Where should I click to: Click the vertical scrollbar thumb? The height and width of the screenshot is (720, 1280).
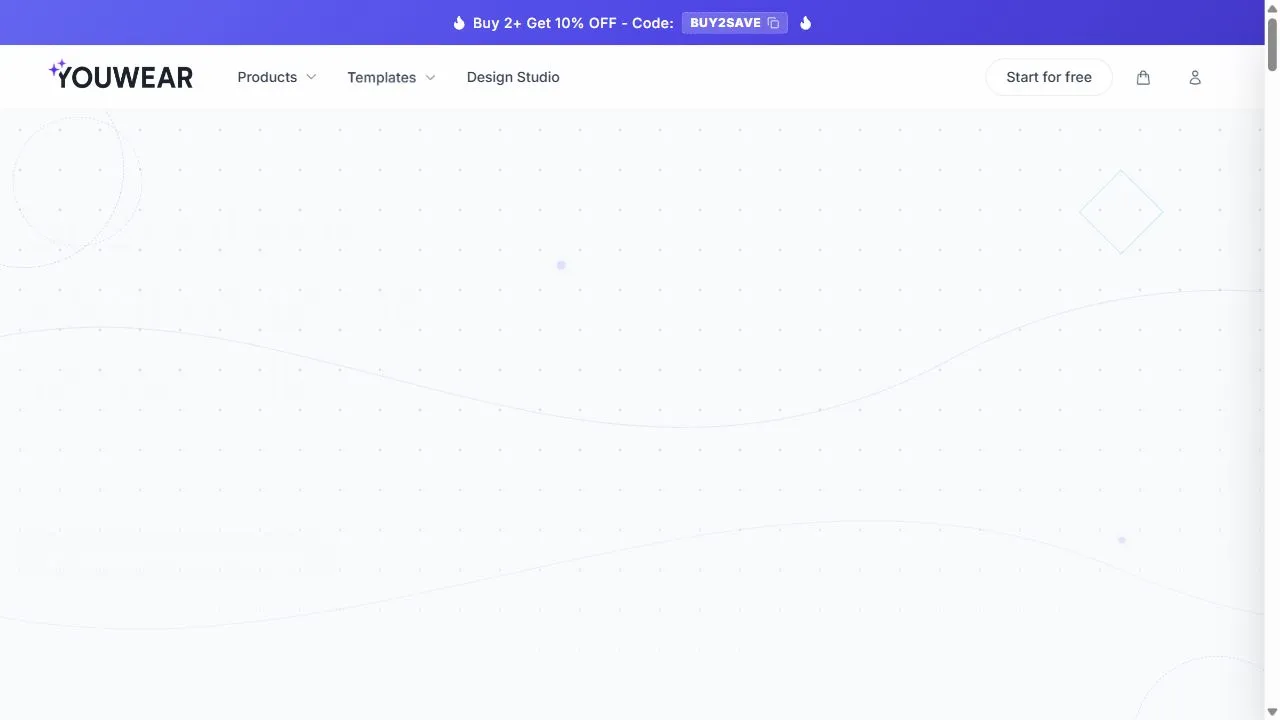tap(1272, 44)
